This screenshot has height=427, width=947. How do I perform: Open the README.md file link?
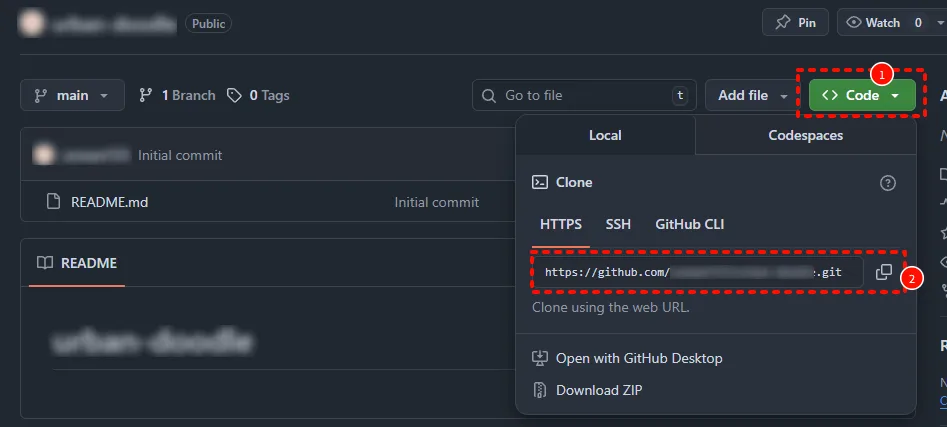tap(110, 202)
